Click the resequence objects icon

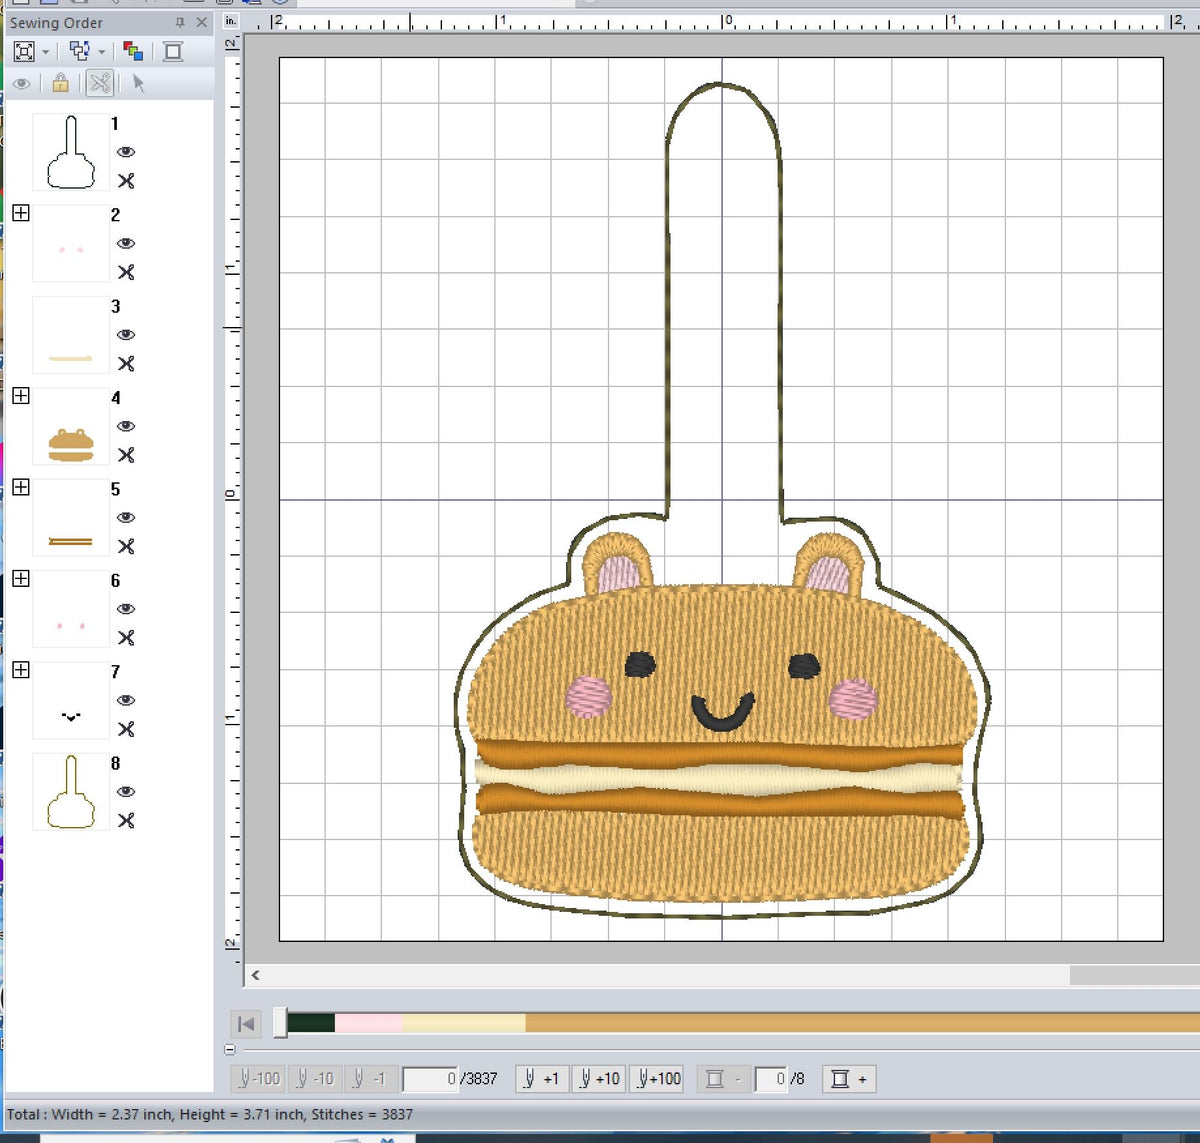(x=79, y=51)
